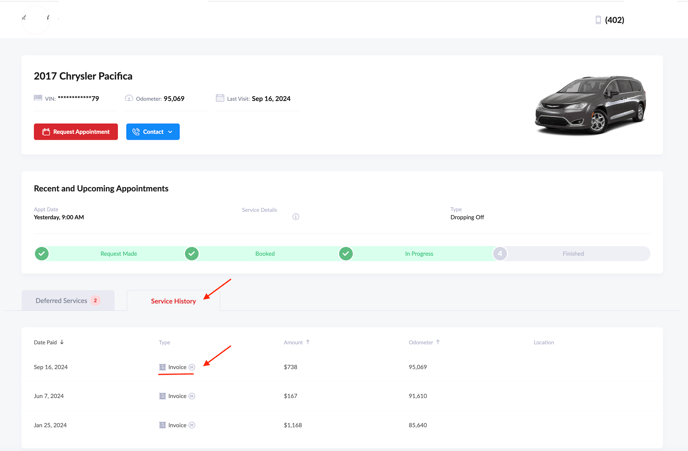The image size is (688, 451).
Task: Click the Odometer gauge icon
Action: (129, 98)
